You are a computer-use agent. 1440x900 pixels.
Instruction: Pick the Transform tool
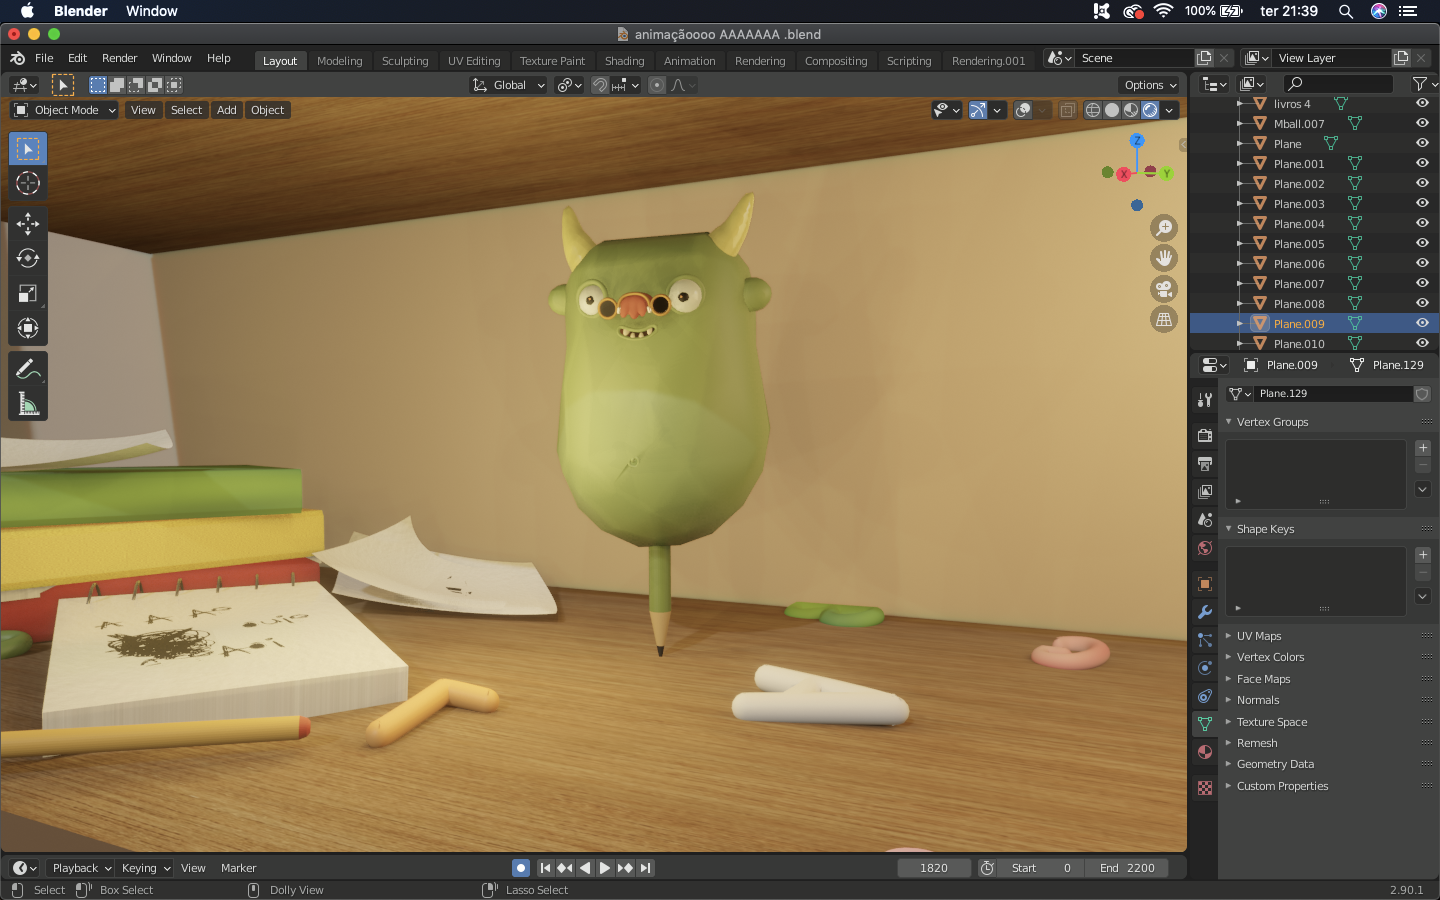pyautogui.click(x=28, y=328)
